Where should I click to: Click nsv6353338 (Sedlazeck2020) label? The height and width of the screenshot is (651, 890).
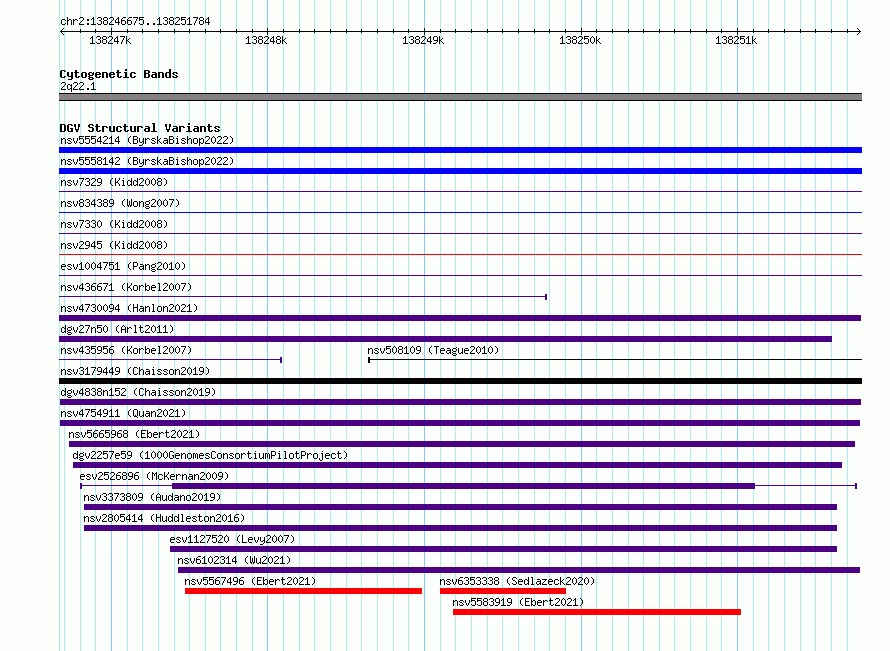[x=517, y=581]
